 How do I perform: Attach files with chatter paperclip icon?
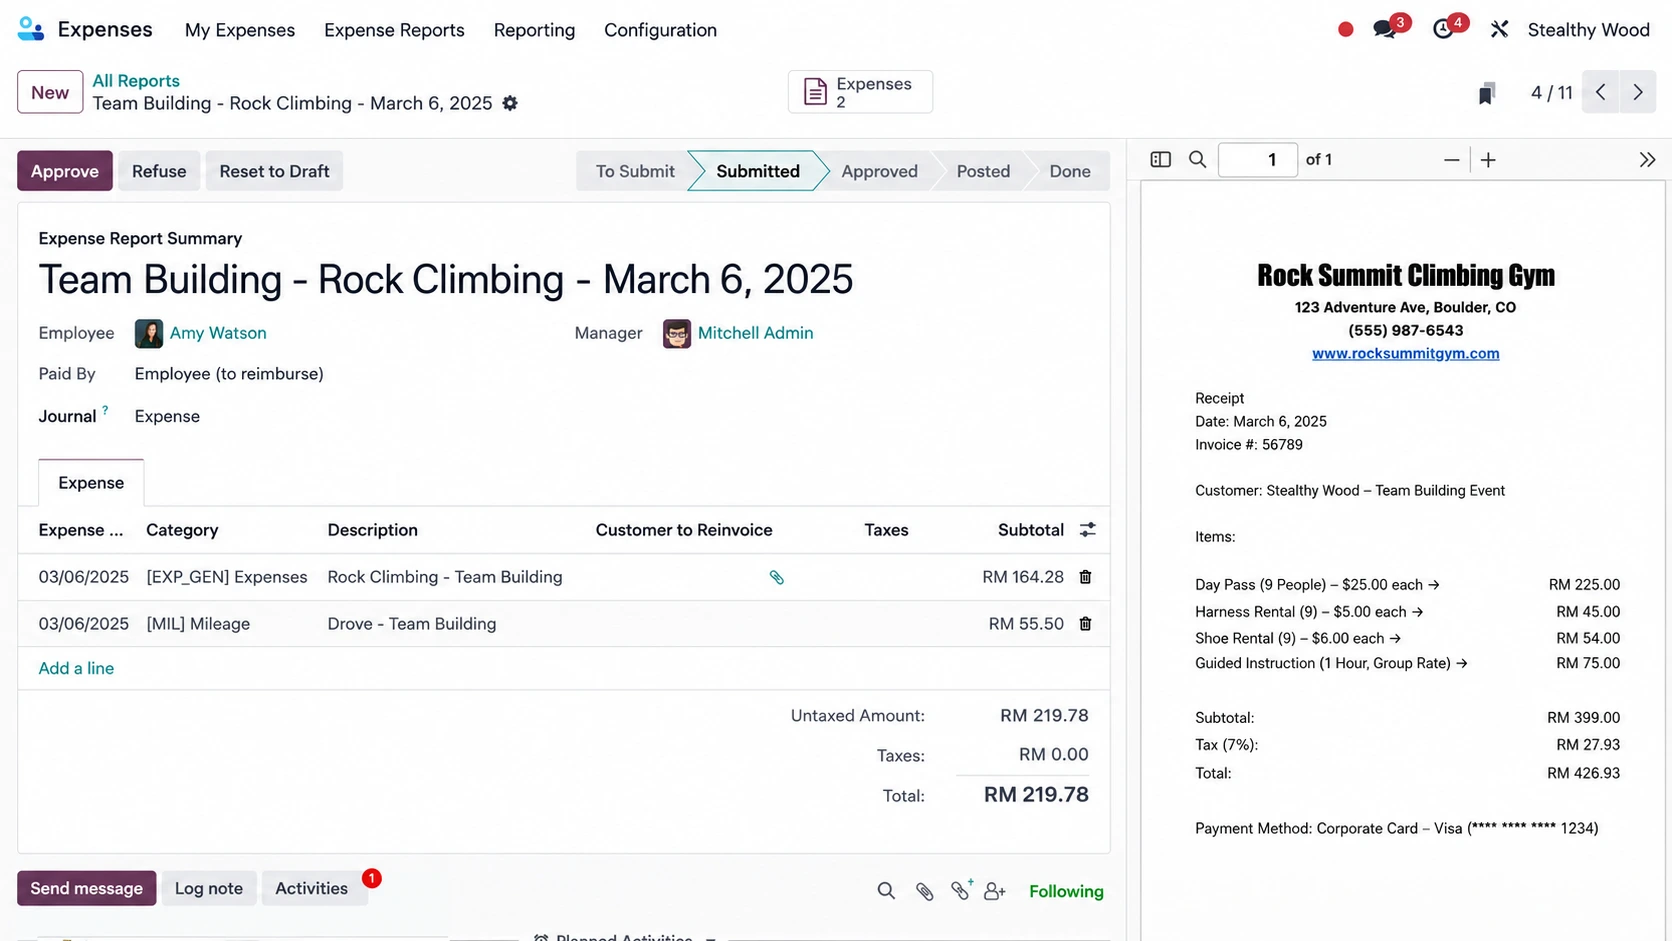coord(925,891)
